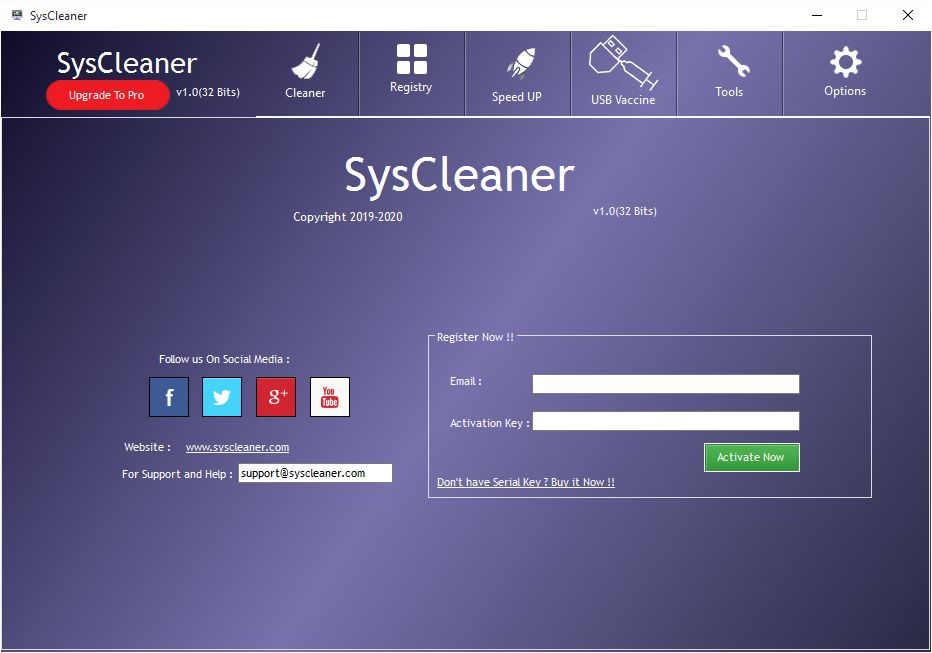Focus the Email input field

(666, 384)
